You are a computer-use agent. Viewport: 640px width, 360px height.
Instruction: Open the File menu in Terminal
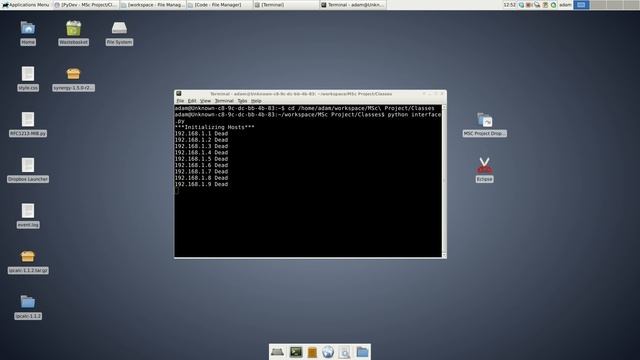[x=180, y=101]
